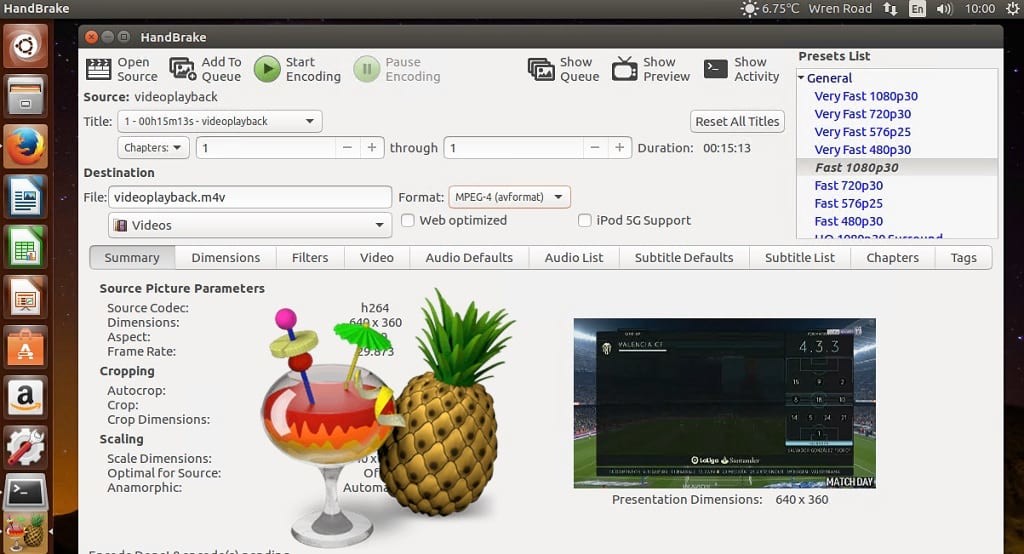
Task: Switch to the Dimensions tab
Action: tap(225, 257)
